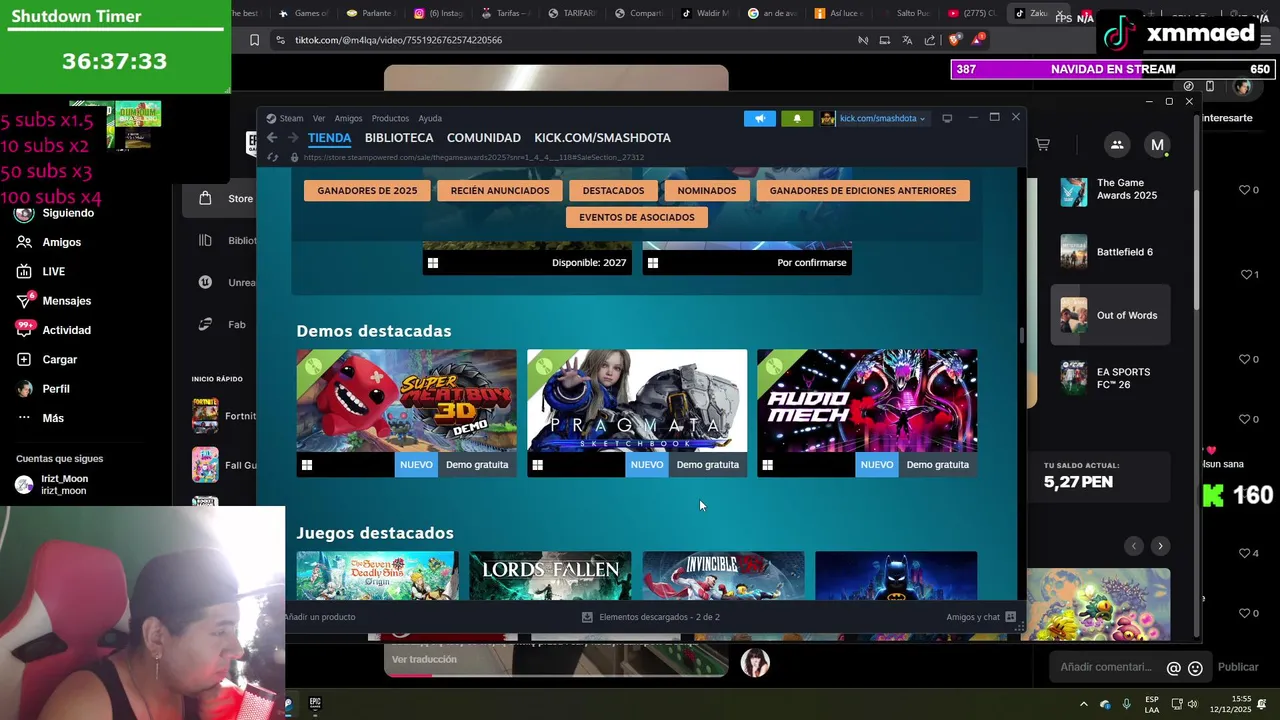This screenshot has height=720, width=1280.
Task: Switch to the COMUNIDAD tab
Action: click(x=484, y=138)
